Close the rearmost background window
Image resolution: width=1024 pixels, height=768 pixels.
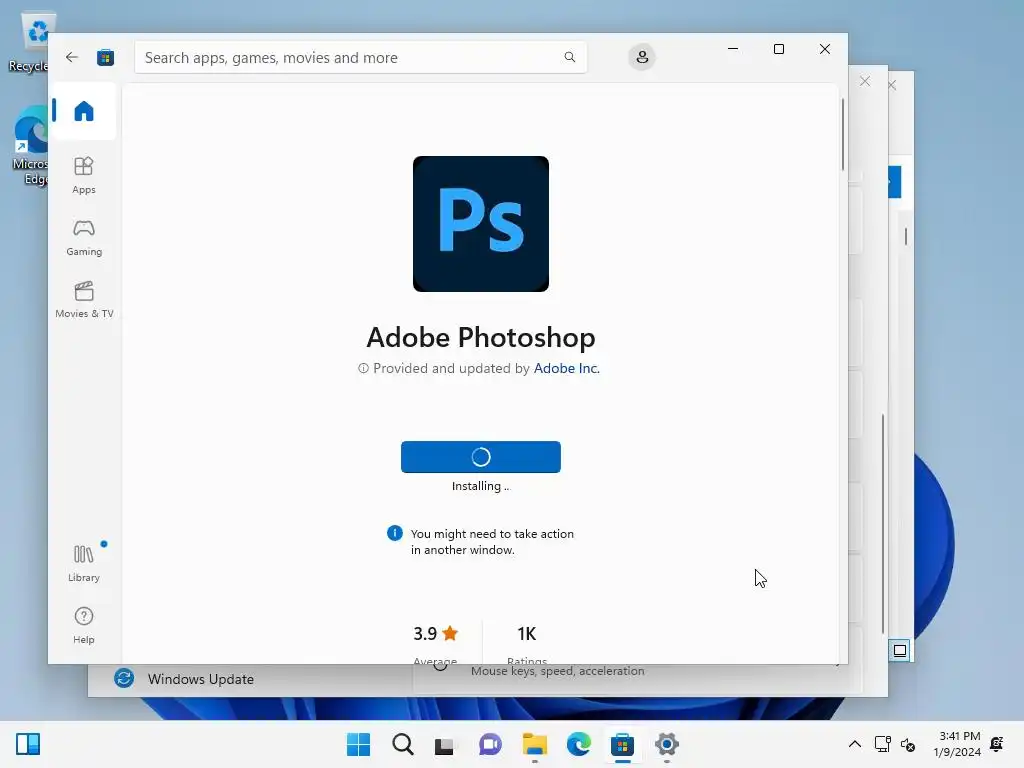pyautogui.click(x=892, y=86)
